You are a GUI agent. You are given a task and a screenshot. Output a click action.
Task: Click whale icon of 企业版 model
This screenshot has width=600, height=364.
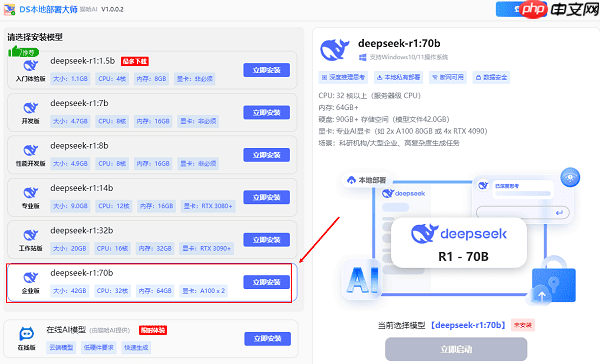(x=31, y=277)
